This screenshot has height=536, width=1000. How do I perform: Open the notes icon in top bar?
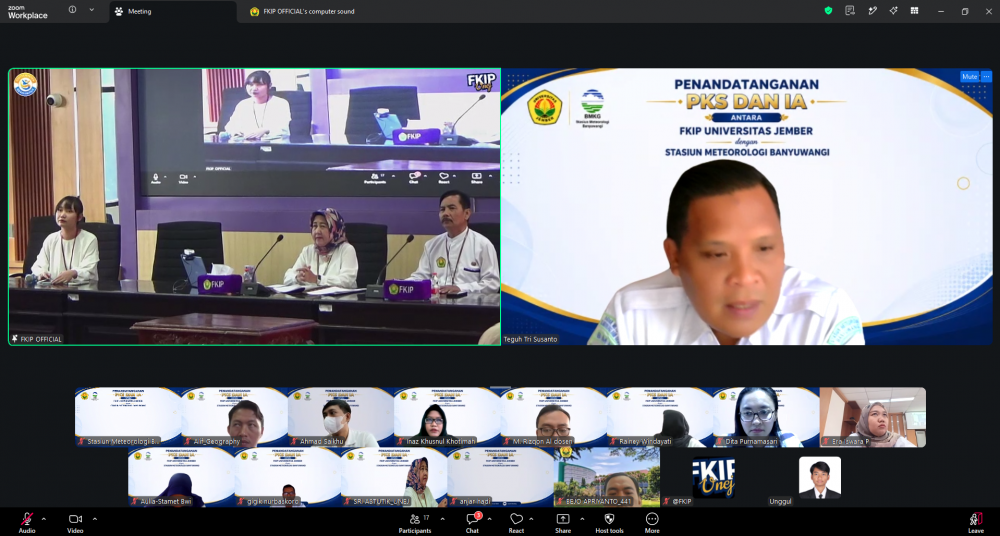coord(849,10)
